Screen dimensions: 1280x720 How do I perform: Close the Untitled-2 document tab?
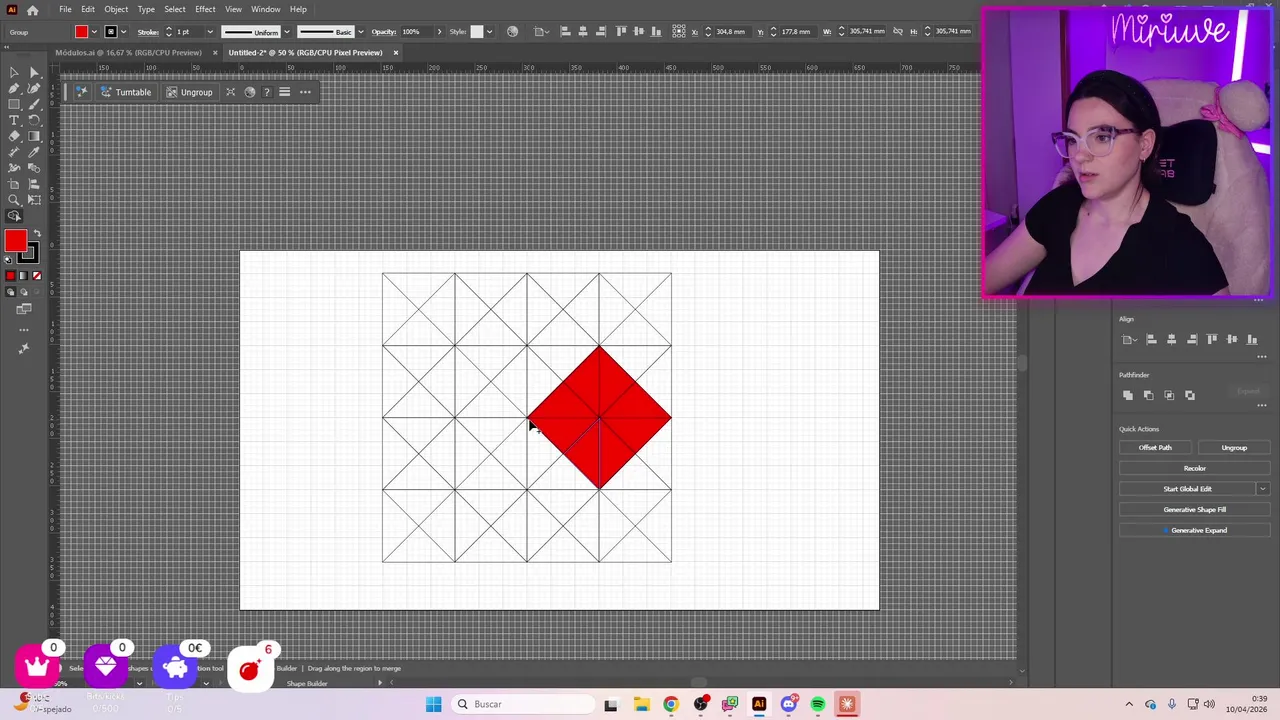[395, 52]
